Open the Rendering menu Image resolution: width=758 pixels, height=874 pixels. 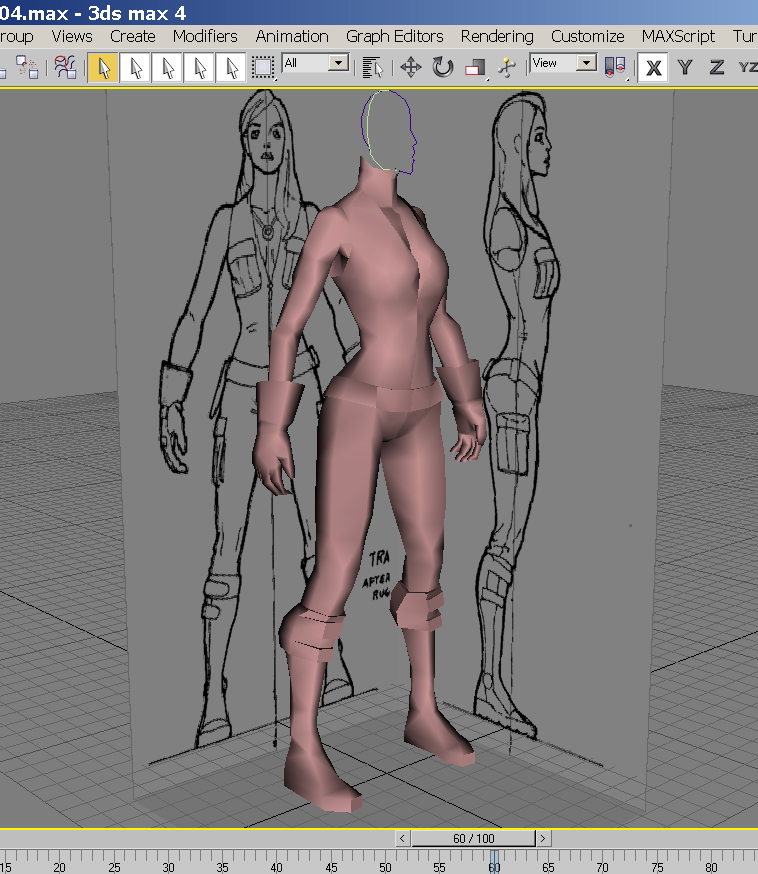tap(496, 36)
